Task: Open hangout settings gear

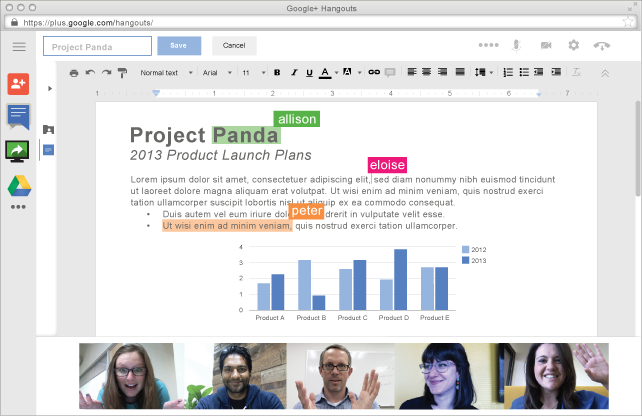Action: tap(574, 45)
